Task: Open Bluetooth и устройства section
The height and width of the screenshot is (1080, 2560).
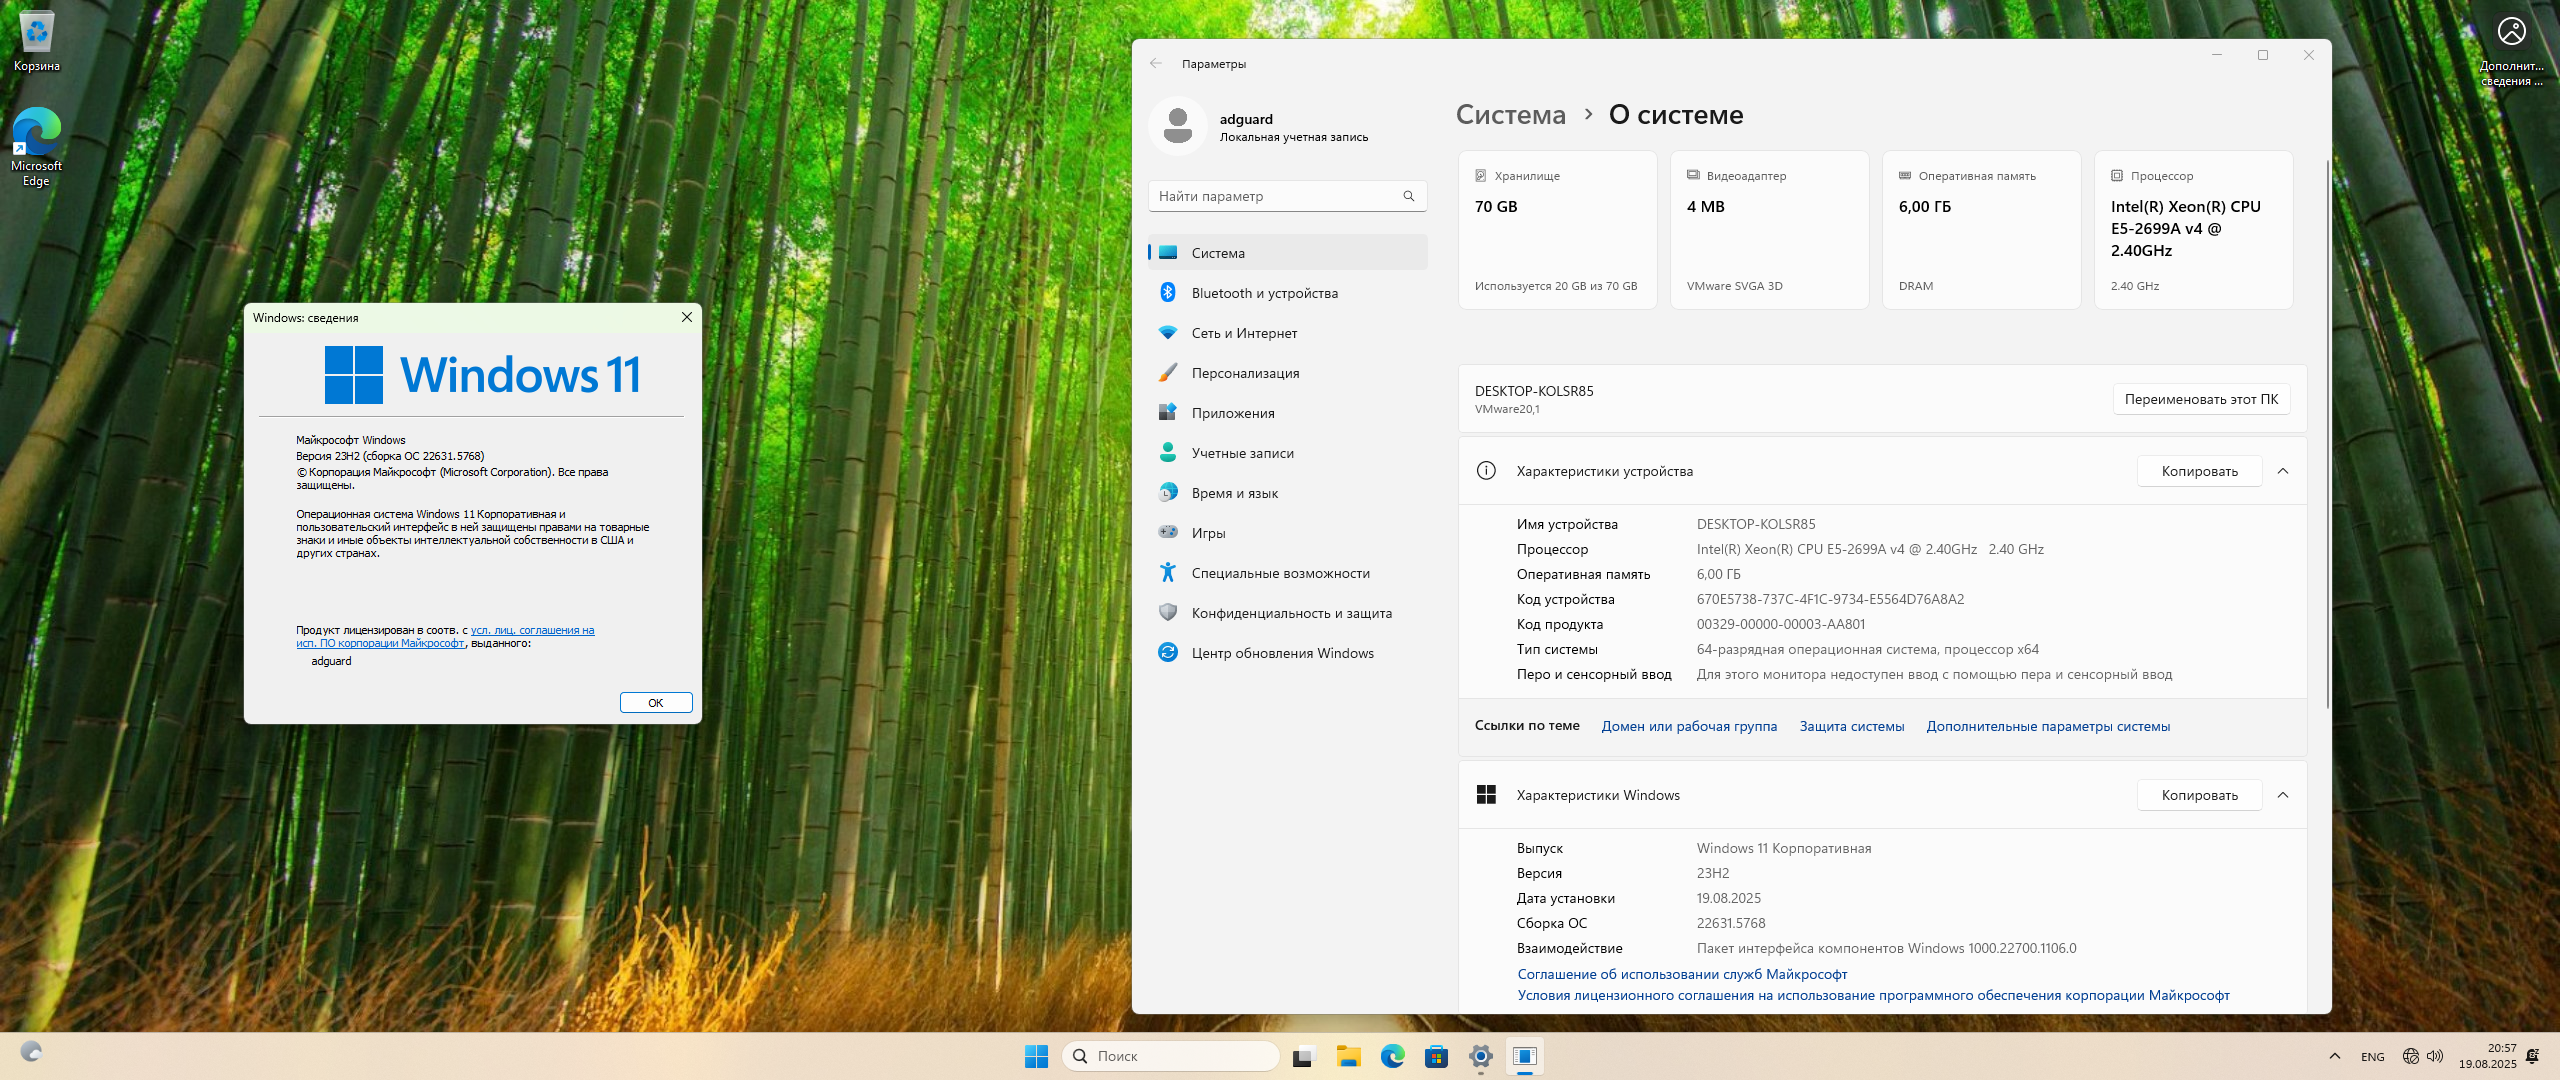Action: 1288,293
